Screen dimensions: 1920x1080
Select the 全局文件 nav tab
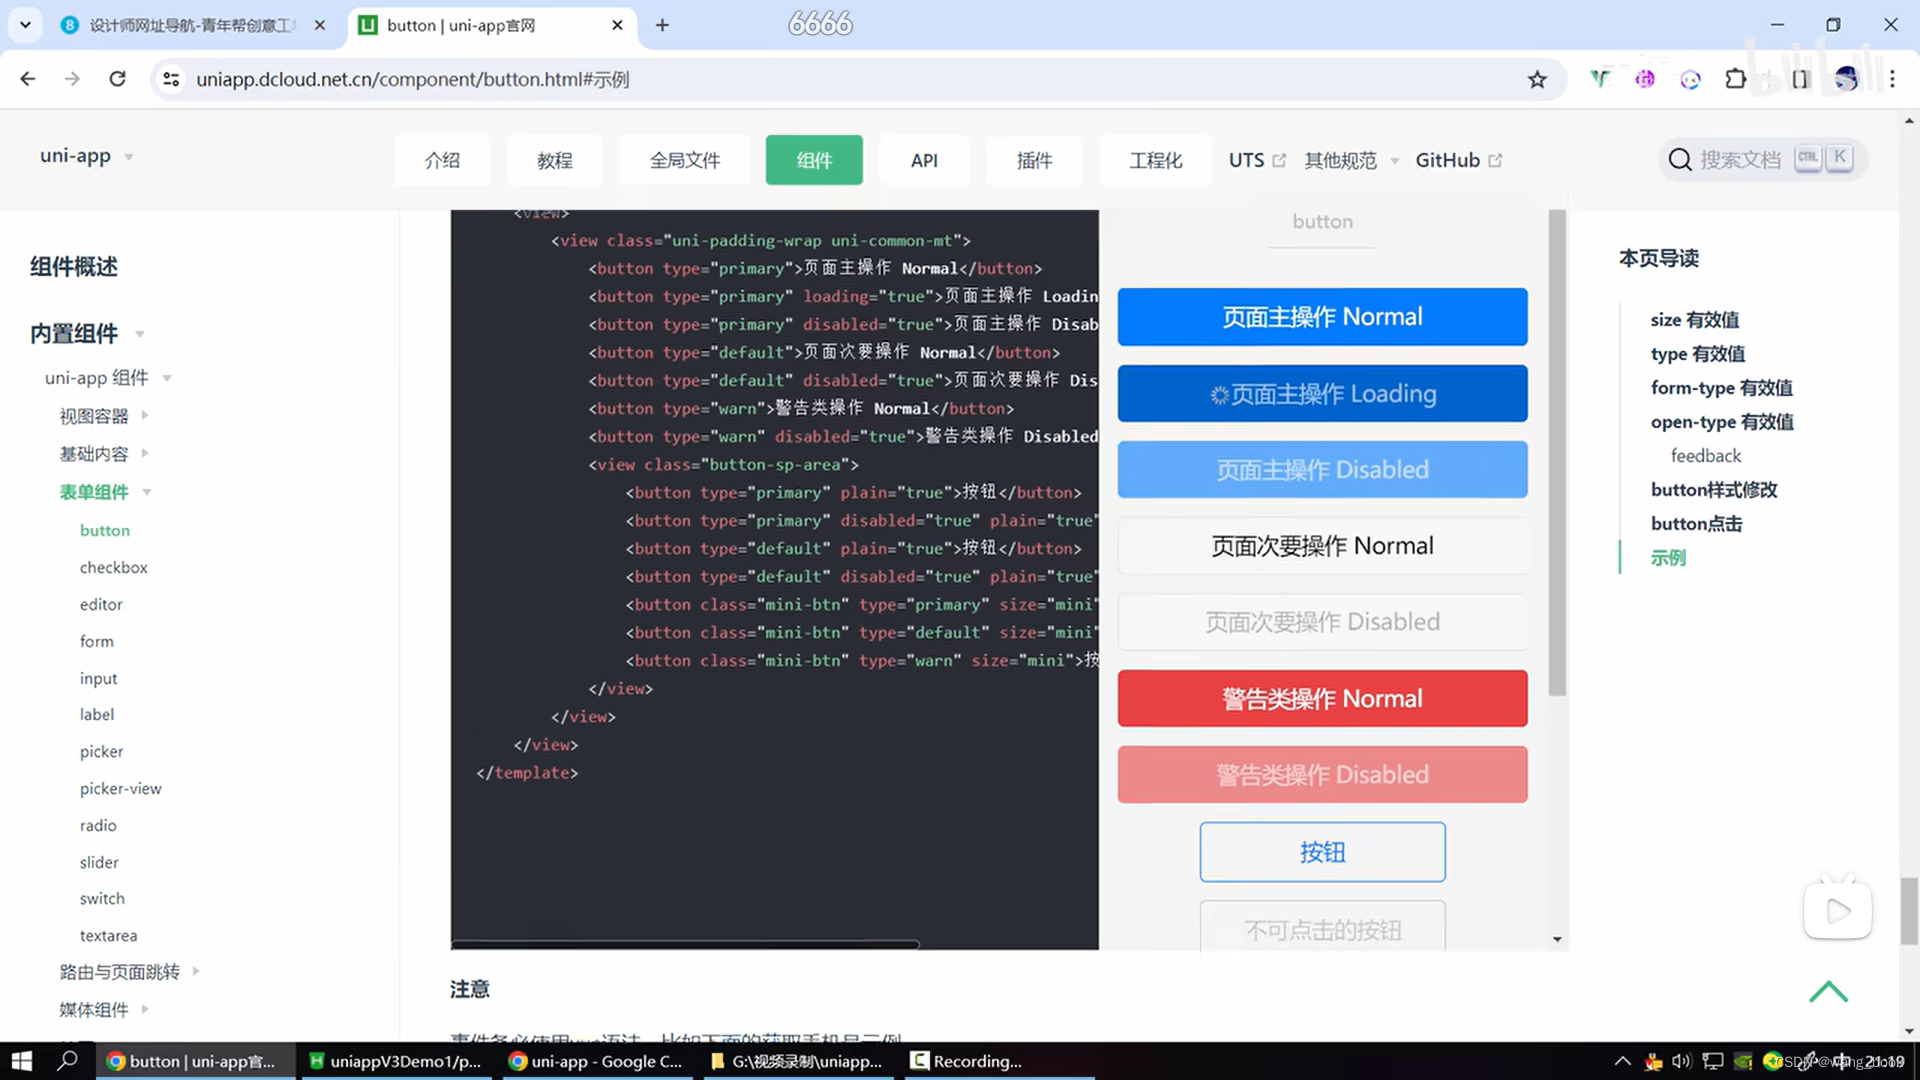pyautogui.click(x=684, y=160)
